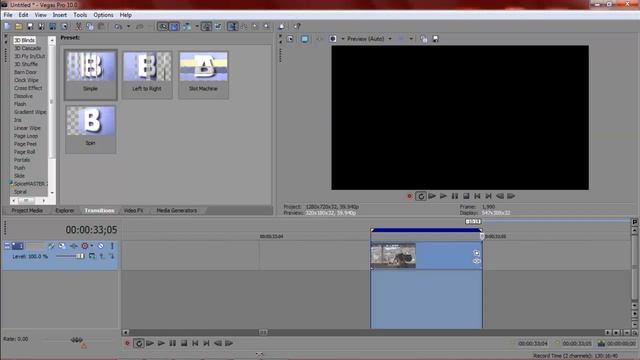
Task: Click the playback Rate slider handle
Action: click(76, 340)
